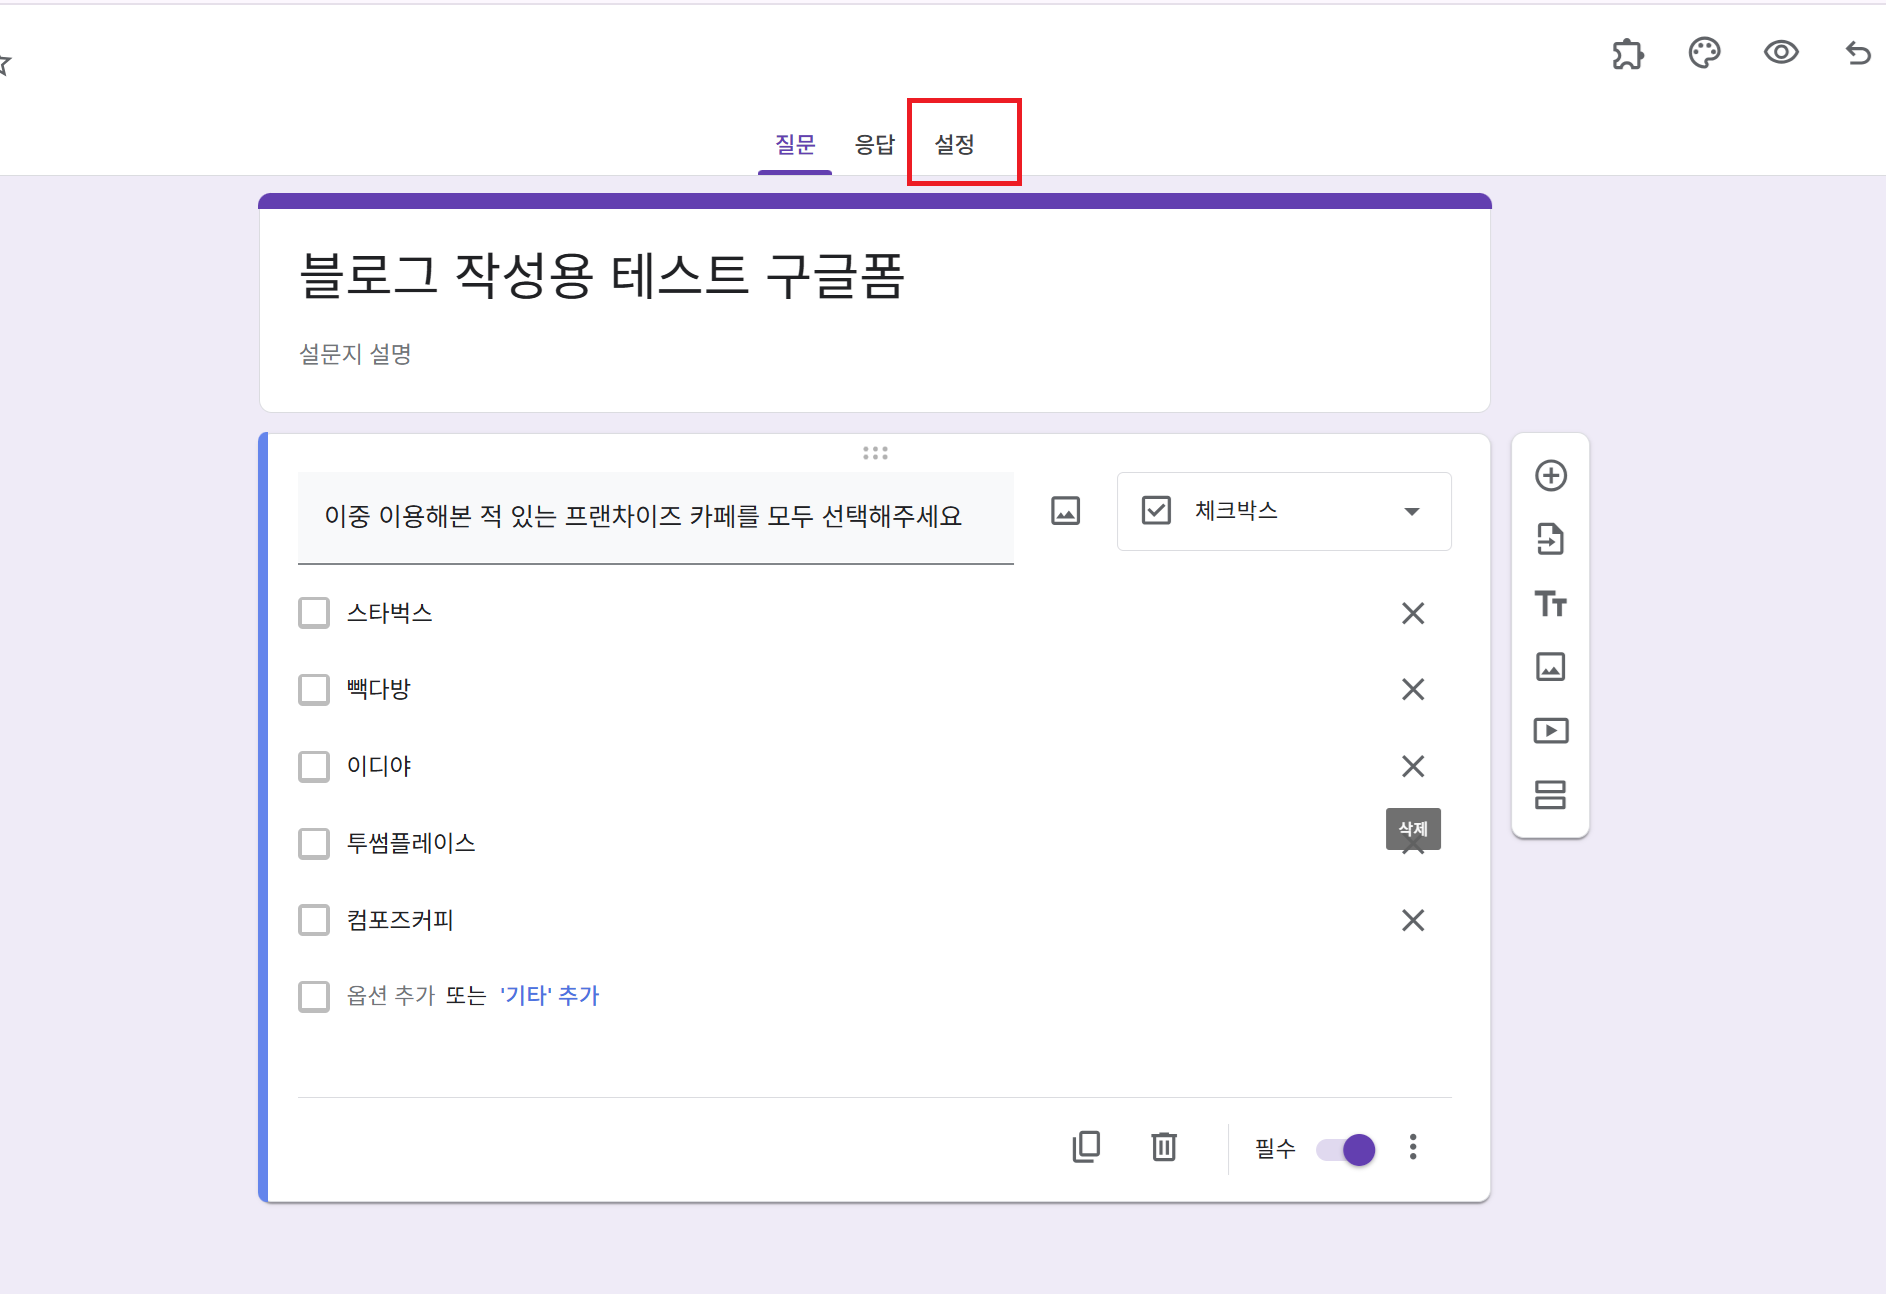
Task: Click 옵션 추가 to add option
Action: click(x=391, y=996)
